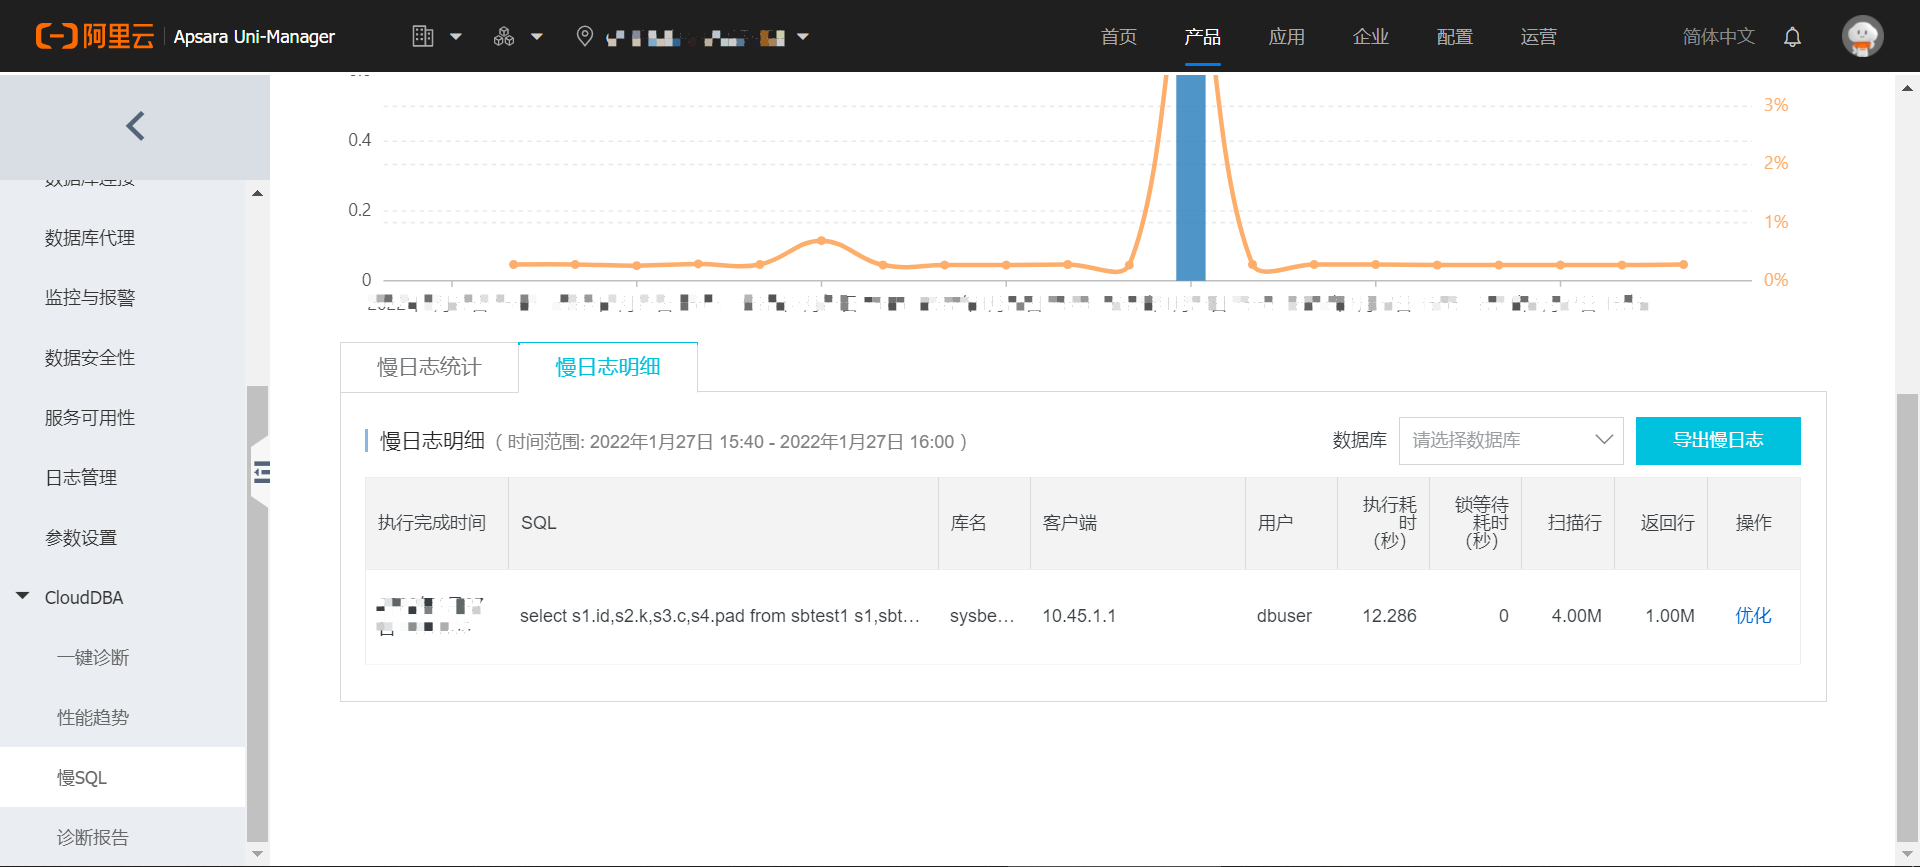Open the 请选择数据库 dropdown
Viewport: 1920px width, 867px height.
pos(1511,441)
